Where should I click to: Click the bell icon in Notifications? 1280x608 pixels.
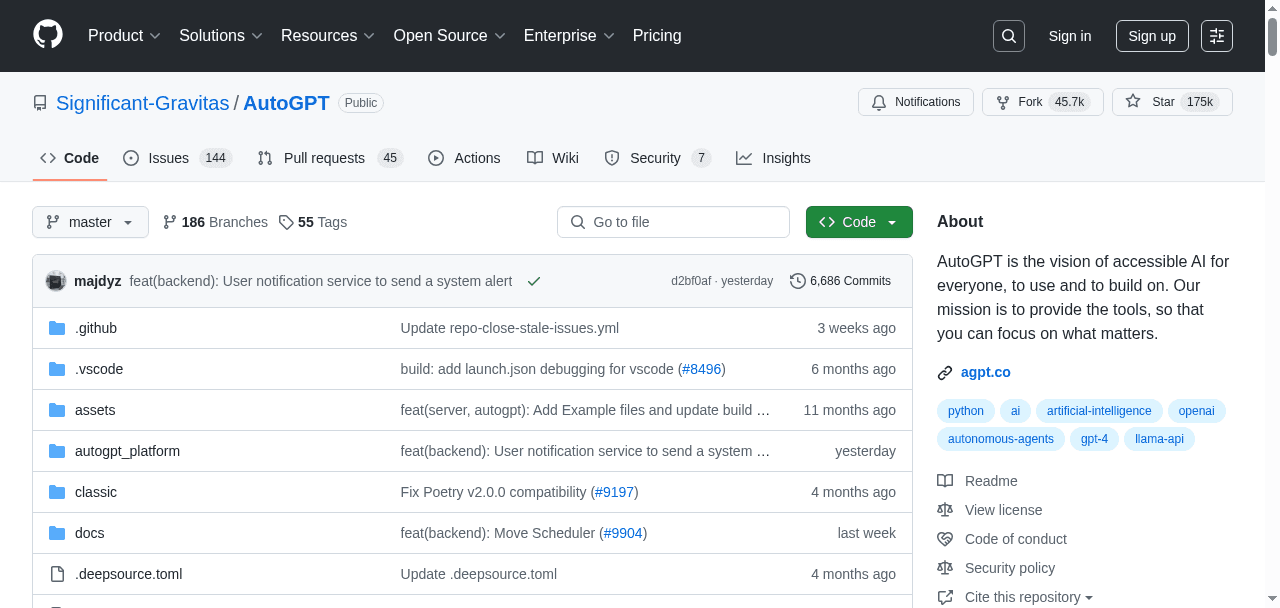point(879,102)
